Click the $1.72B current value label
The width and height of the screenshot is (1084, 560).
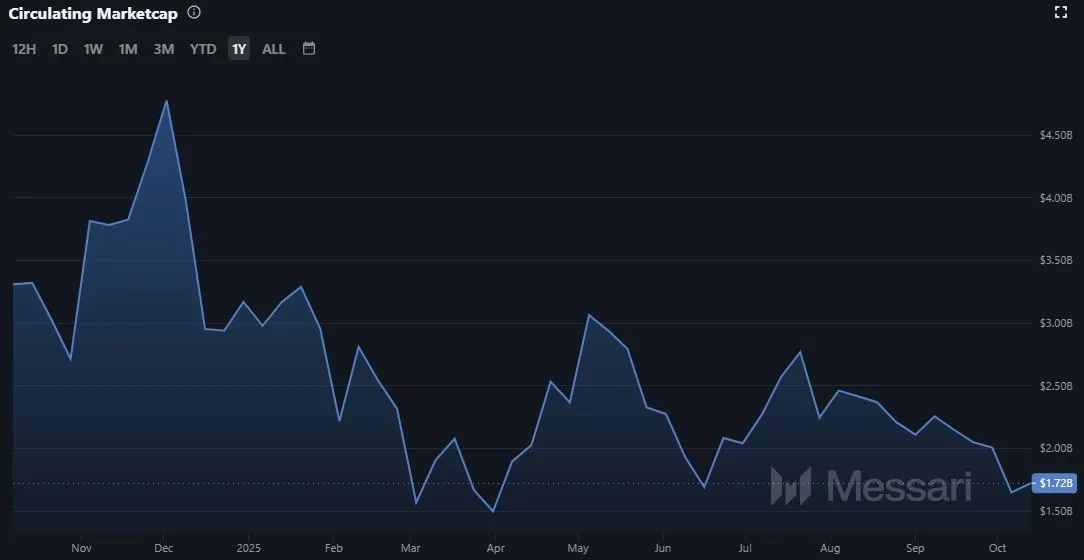(1056, 484)
